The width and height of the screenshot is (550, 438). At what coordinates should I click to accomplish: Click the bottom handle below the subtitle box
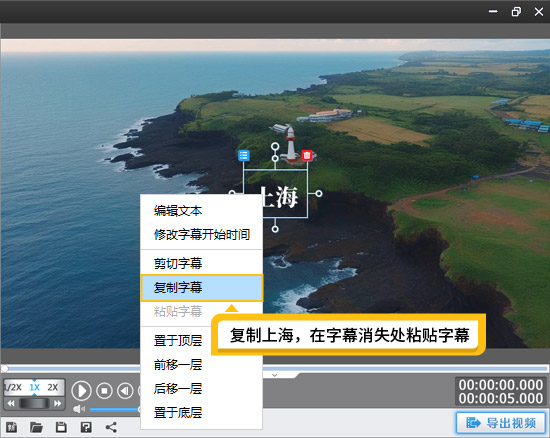(x=275, y=229)
